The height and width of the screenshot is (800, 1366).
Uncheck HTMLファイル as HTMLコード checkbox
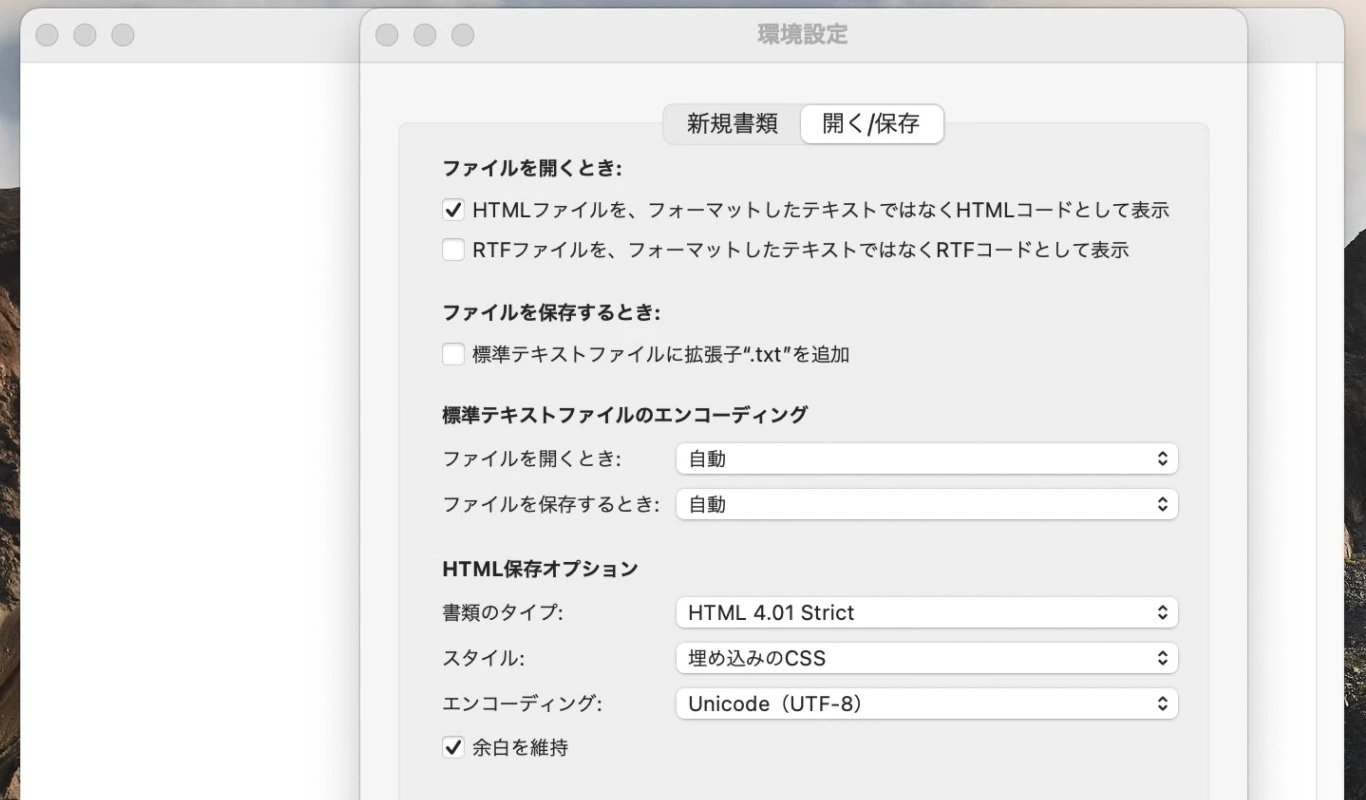coord(453,210)
